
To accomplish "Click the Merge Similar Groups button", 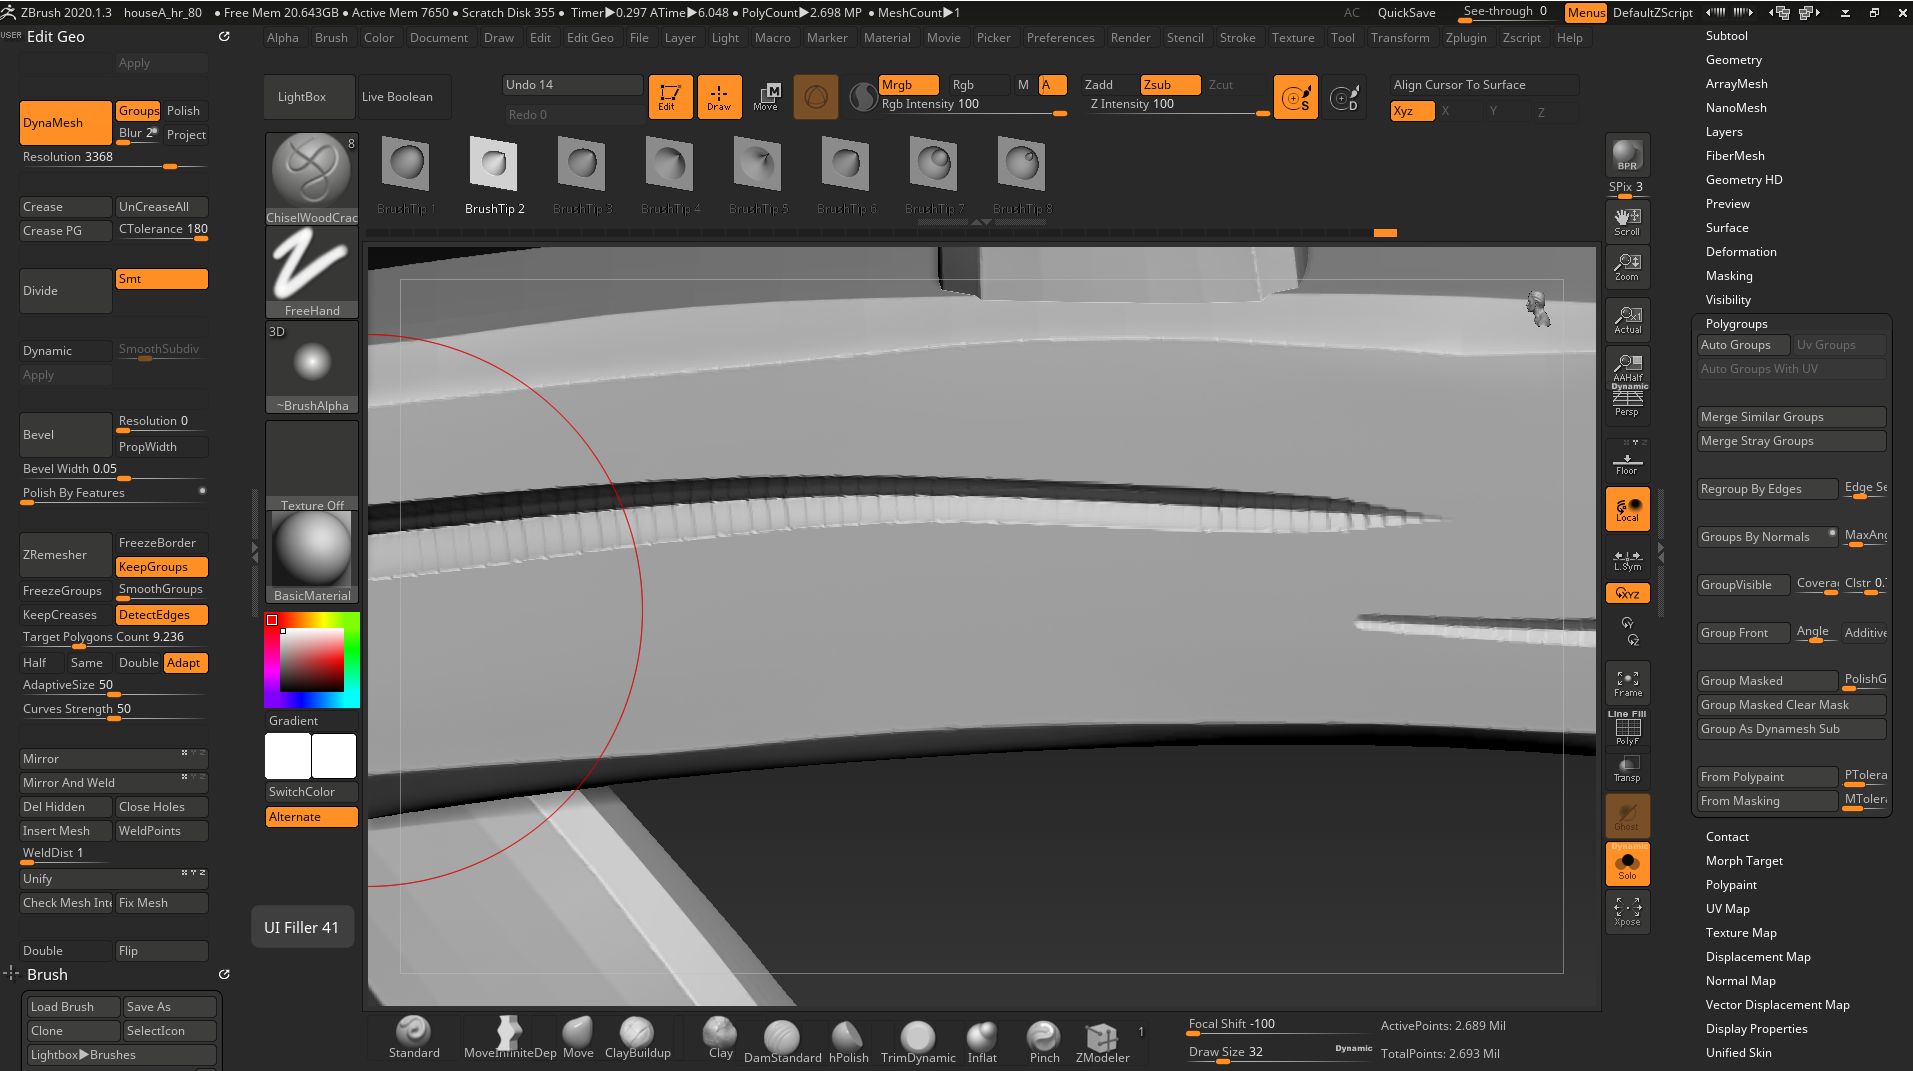I will tap(1790, 416).
